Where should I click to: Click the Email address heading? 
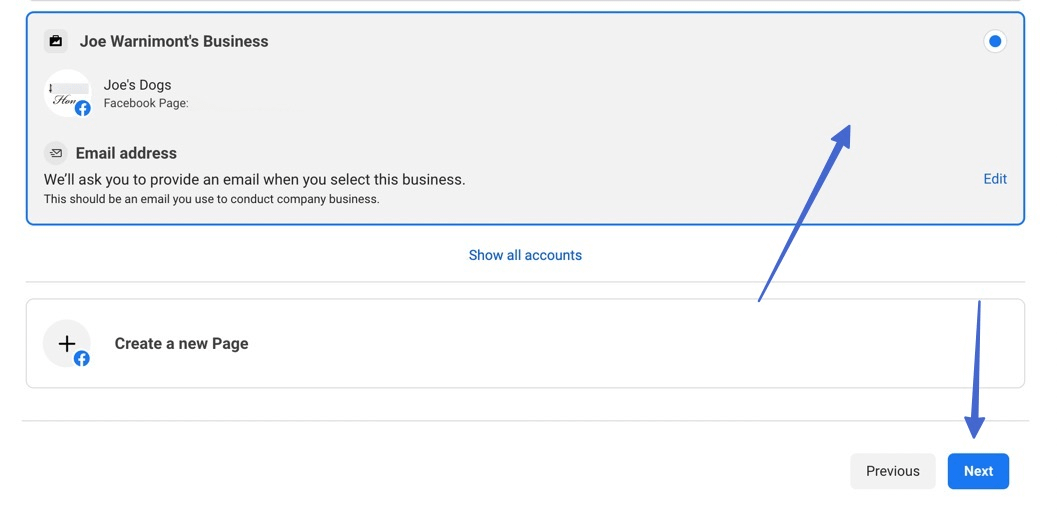click(126, 153)
